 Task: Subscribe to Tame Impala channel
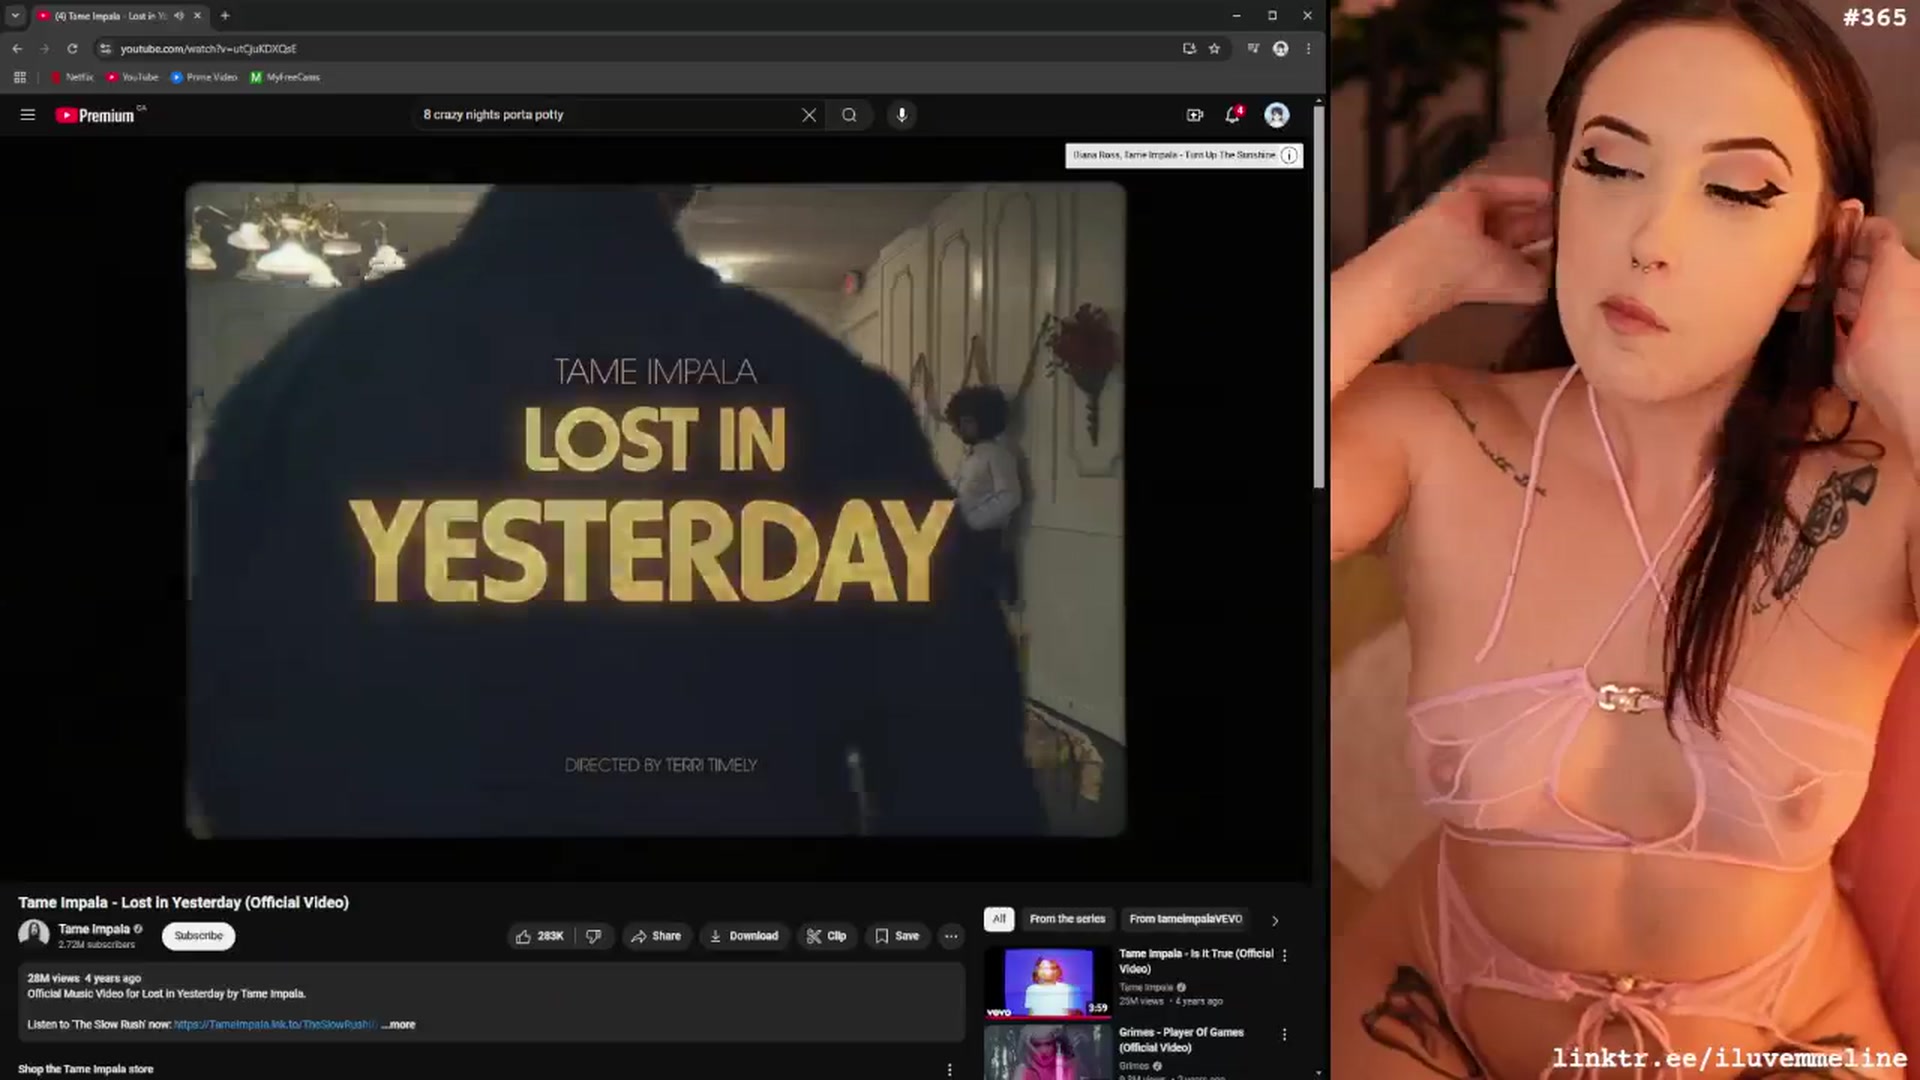click(x=198, y=936)
